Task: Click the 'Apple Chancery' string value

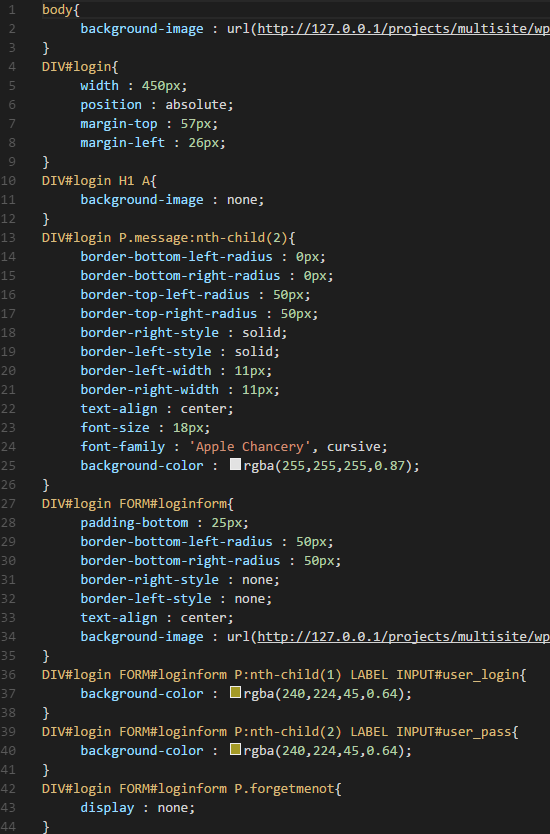Action: click(x=249, y=447)
